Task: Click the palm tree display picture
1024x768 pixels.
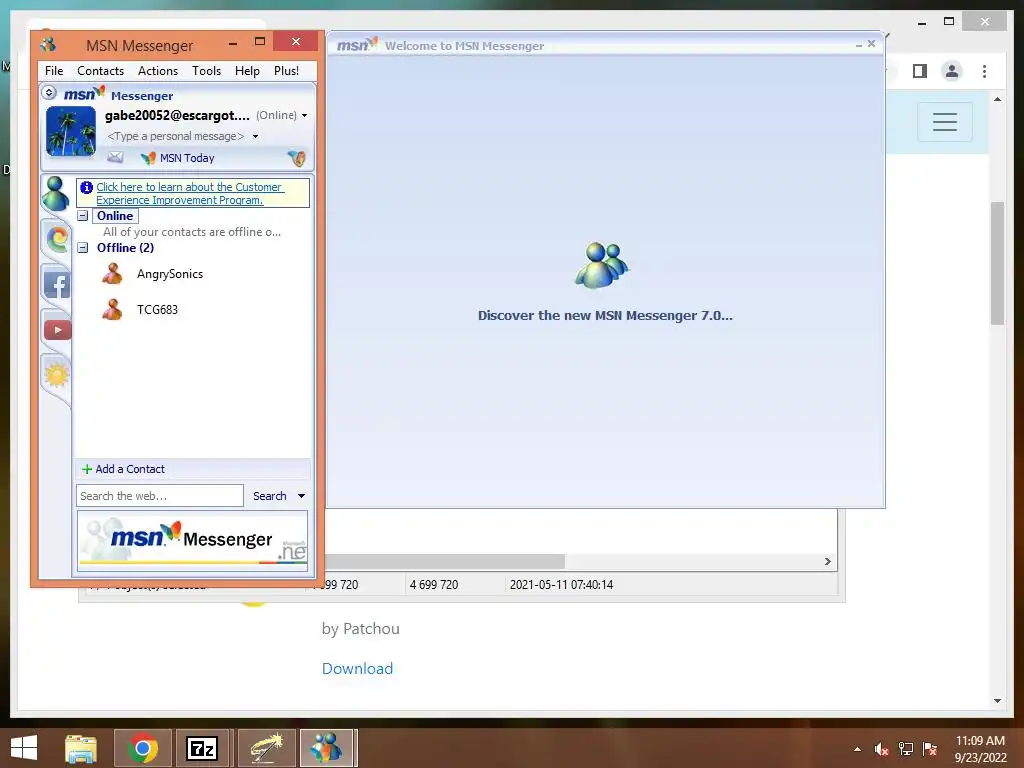Action: click(71, 131)
